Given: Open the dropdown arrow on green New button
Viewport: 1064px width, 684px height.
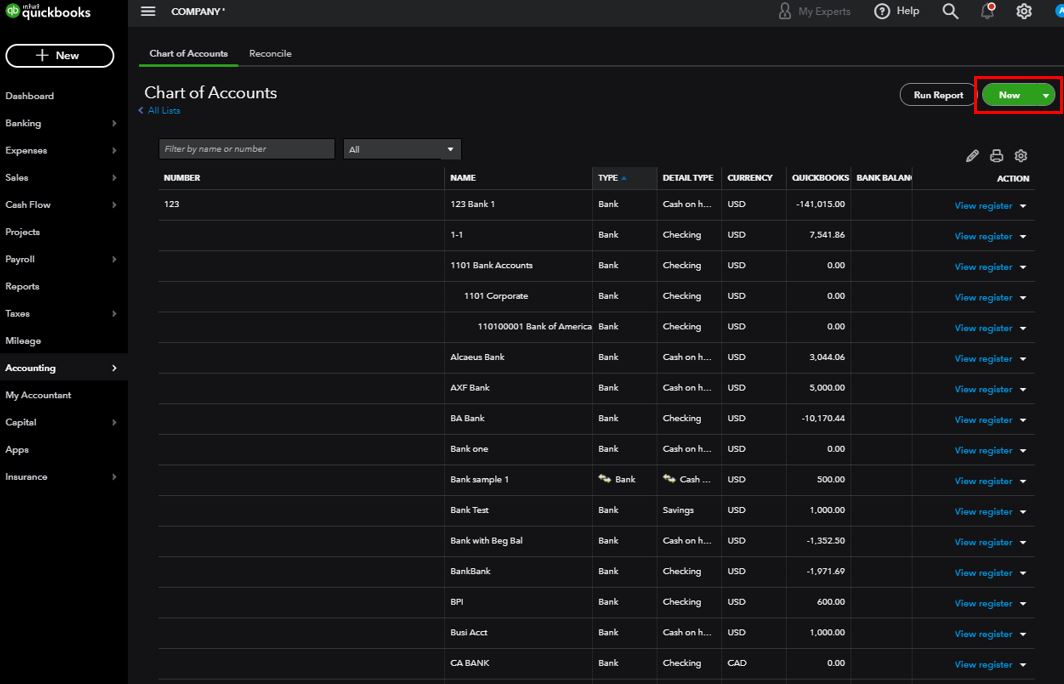Looking at the screenshot, I should pyautogui.click(x=1046, y=95).
